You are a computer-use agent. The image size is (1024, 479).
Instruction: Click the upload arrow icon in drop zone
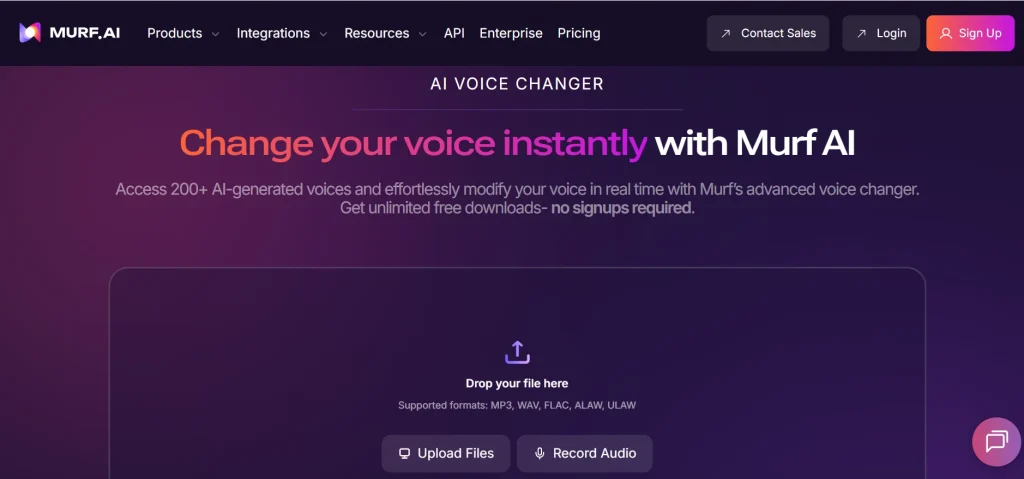pyautogui.click(x=517, y=352)
